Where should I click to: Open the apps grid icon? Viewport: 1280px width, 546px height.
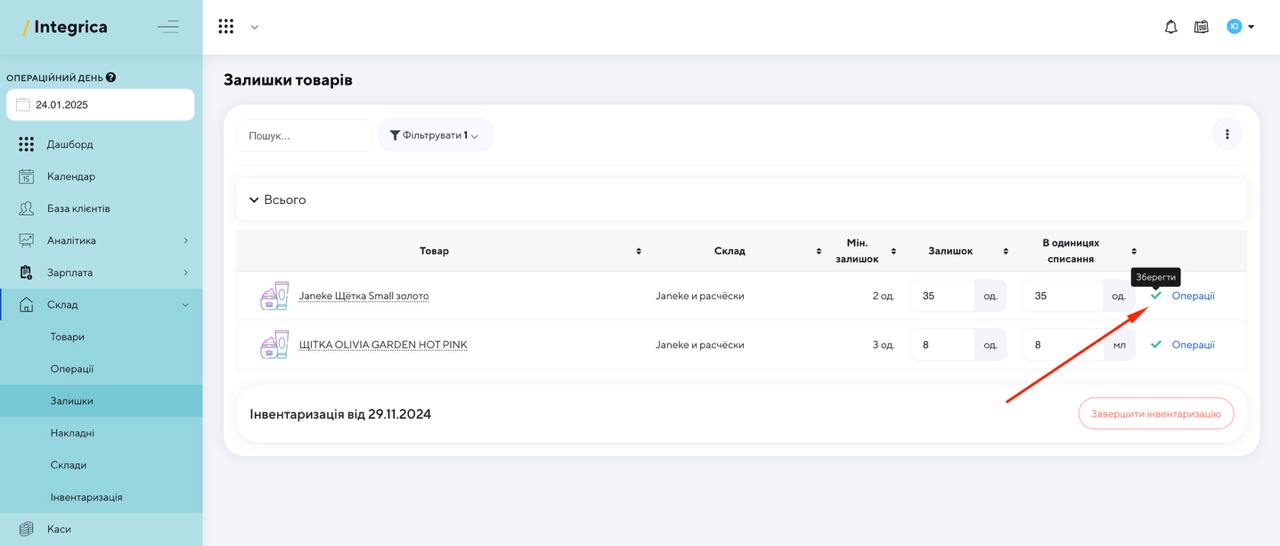pos(226,27)
